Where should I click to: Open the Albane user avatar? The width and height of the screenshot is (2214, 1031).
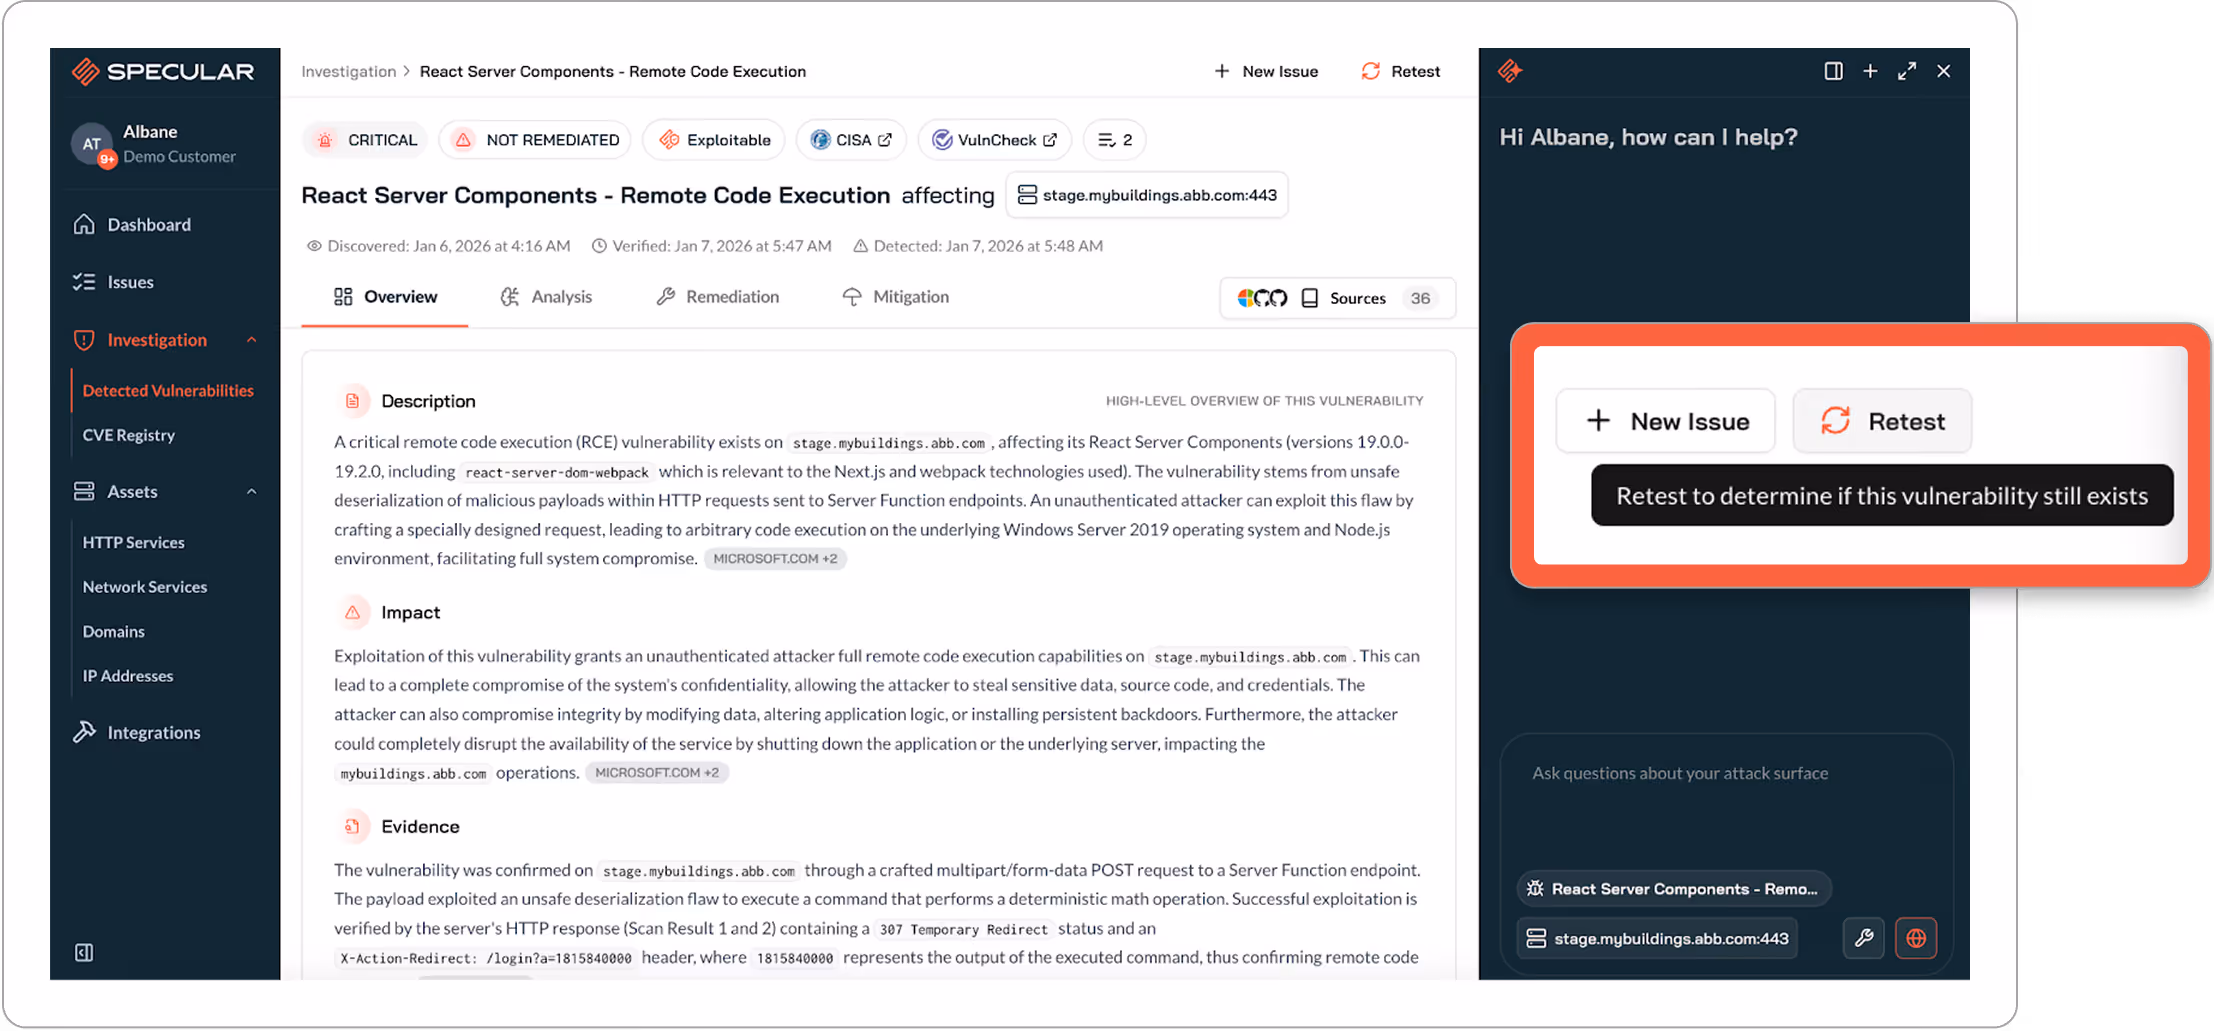pyautogui.click(x=92, y=144)
